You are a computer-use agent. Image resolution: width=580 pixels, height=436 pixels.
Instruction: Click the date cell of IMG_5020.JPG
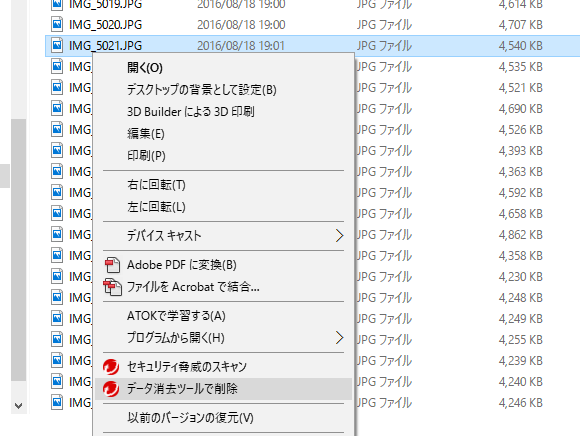click(x=241, y=25)
